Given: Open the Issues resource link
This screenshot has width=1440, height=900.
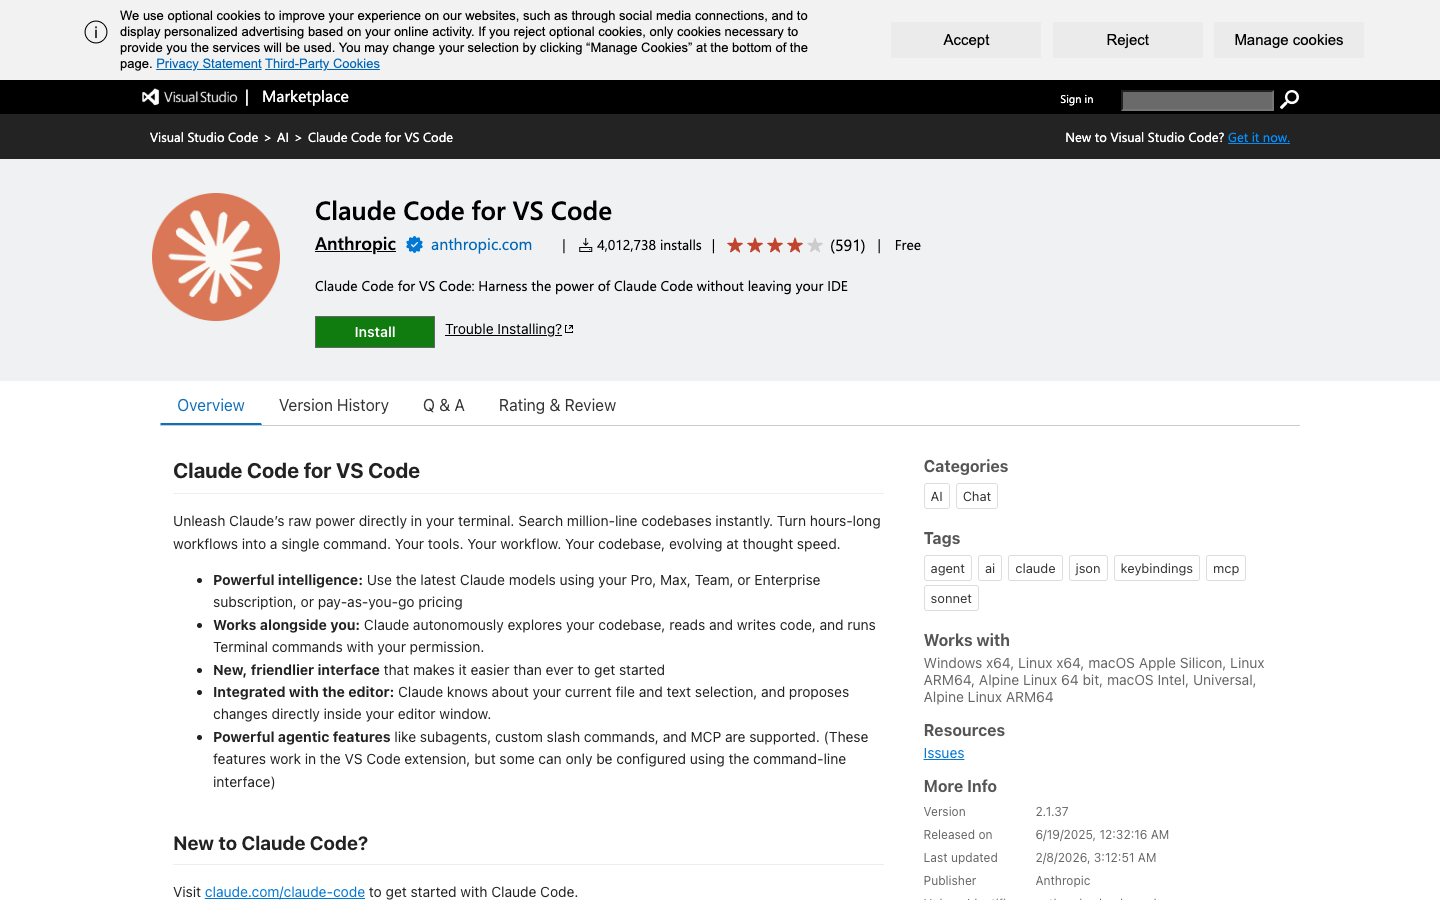Looking at the screenshot, I should (x=943, y=752).
